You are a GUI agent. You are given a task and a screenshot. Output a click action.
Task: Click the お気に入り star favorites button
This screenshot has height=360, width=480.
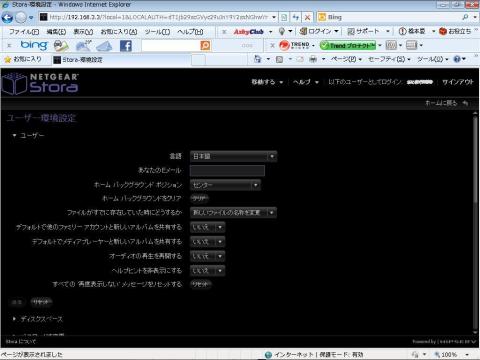[23, 59]
